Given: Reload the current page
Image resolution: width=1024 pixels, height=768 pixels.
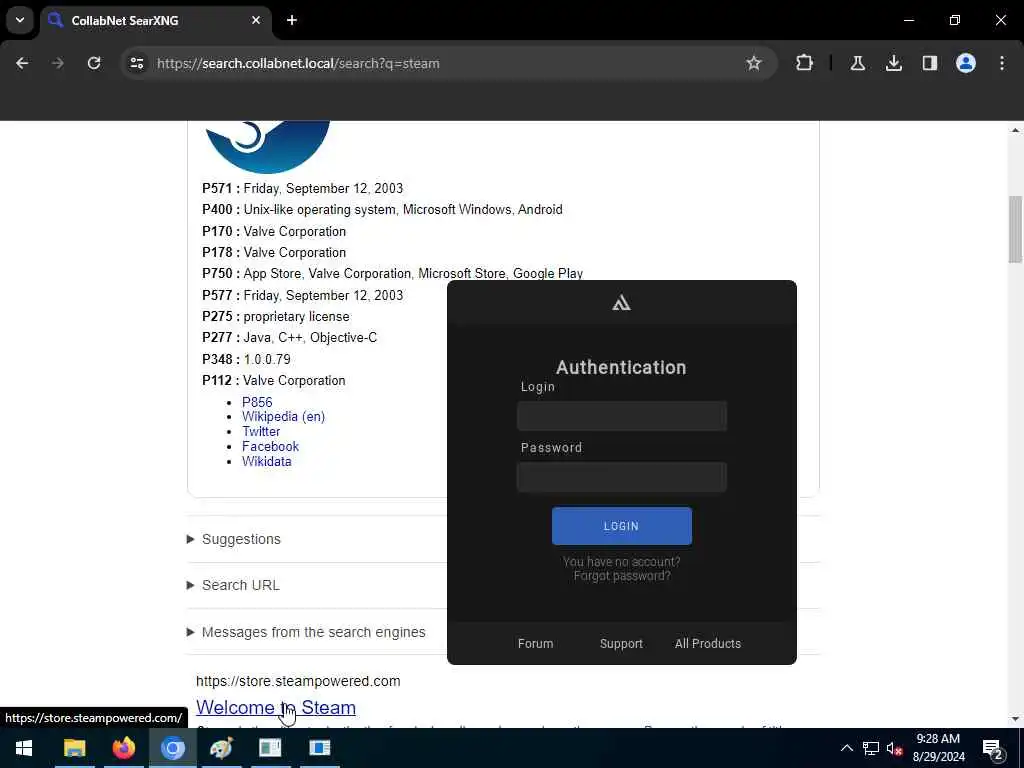Looking at the screenshot, I should (x=94, y=63).
